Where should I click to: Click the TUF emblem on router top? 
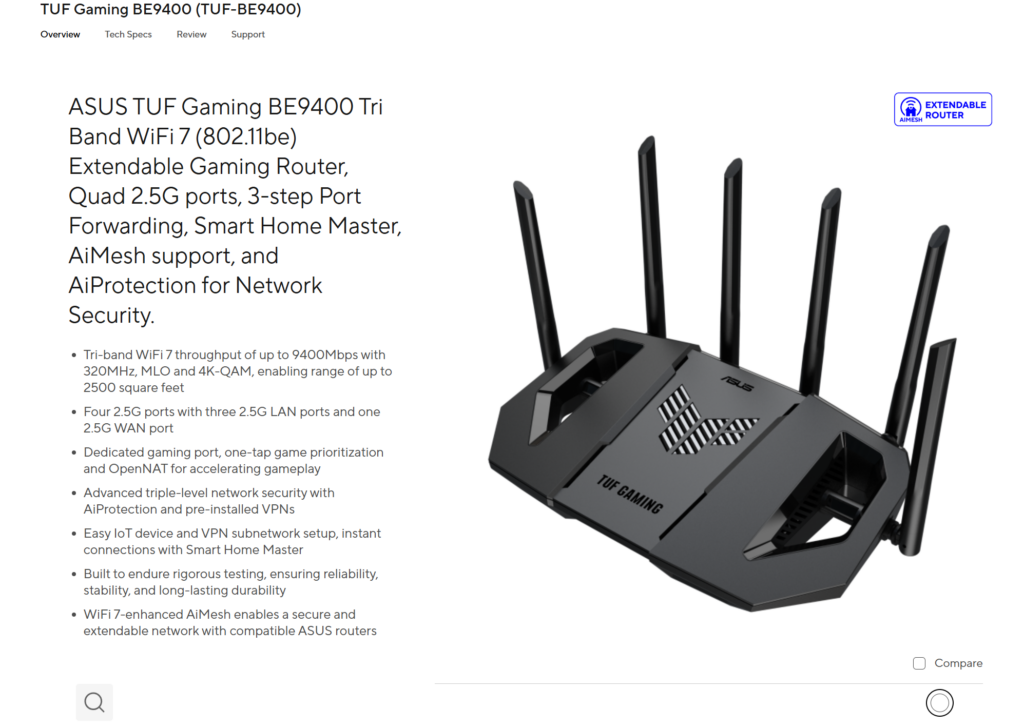pyautogui.click(x=705, y=420)
